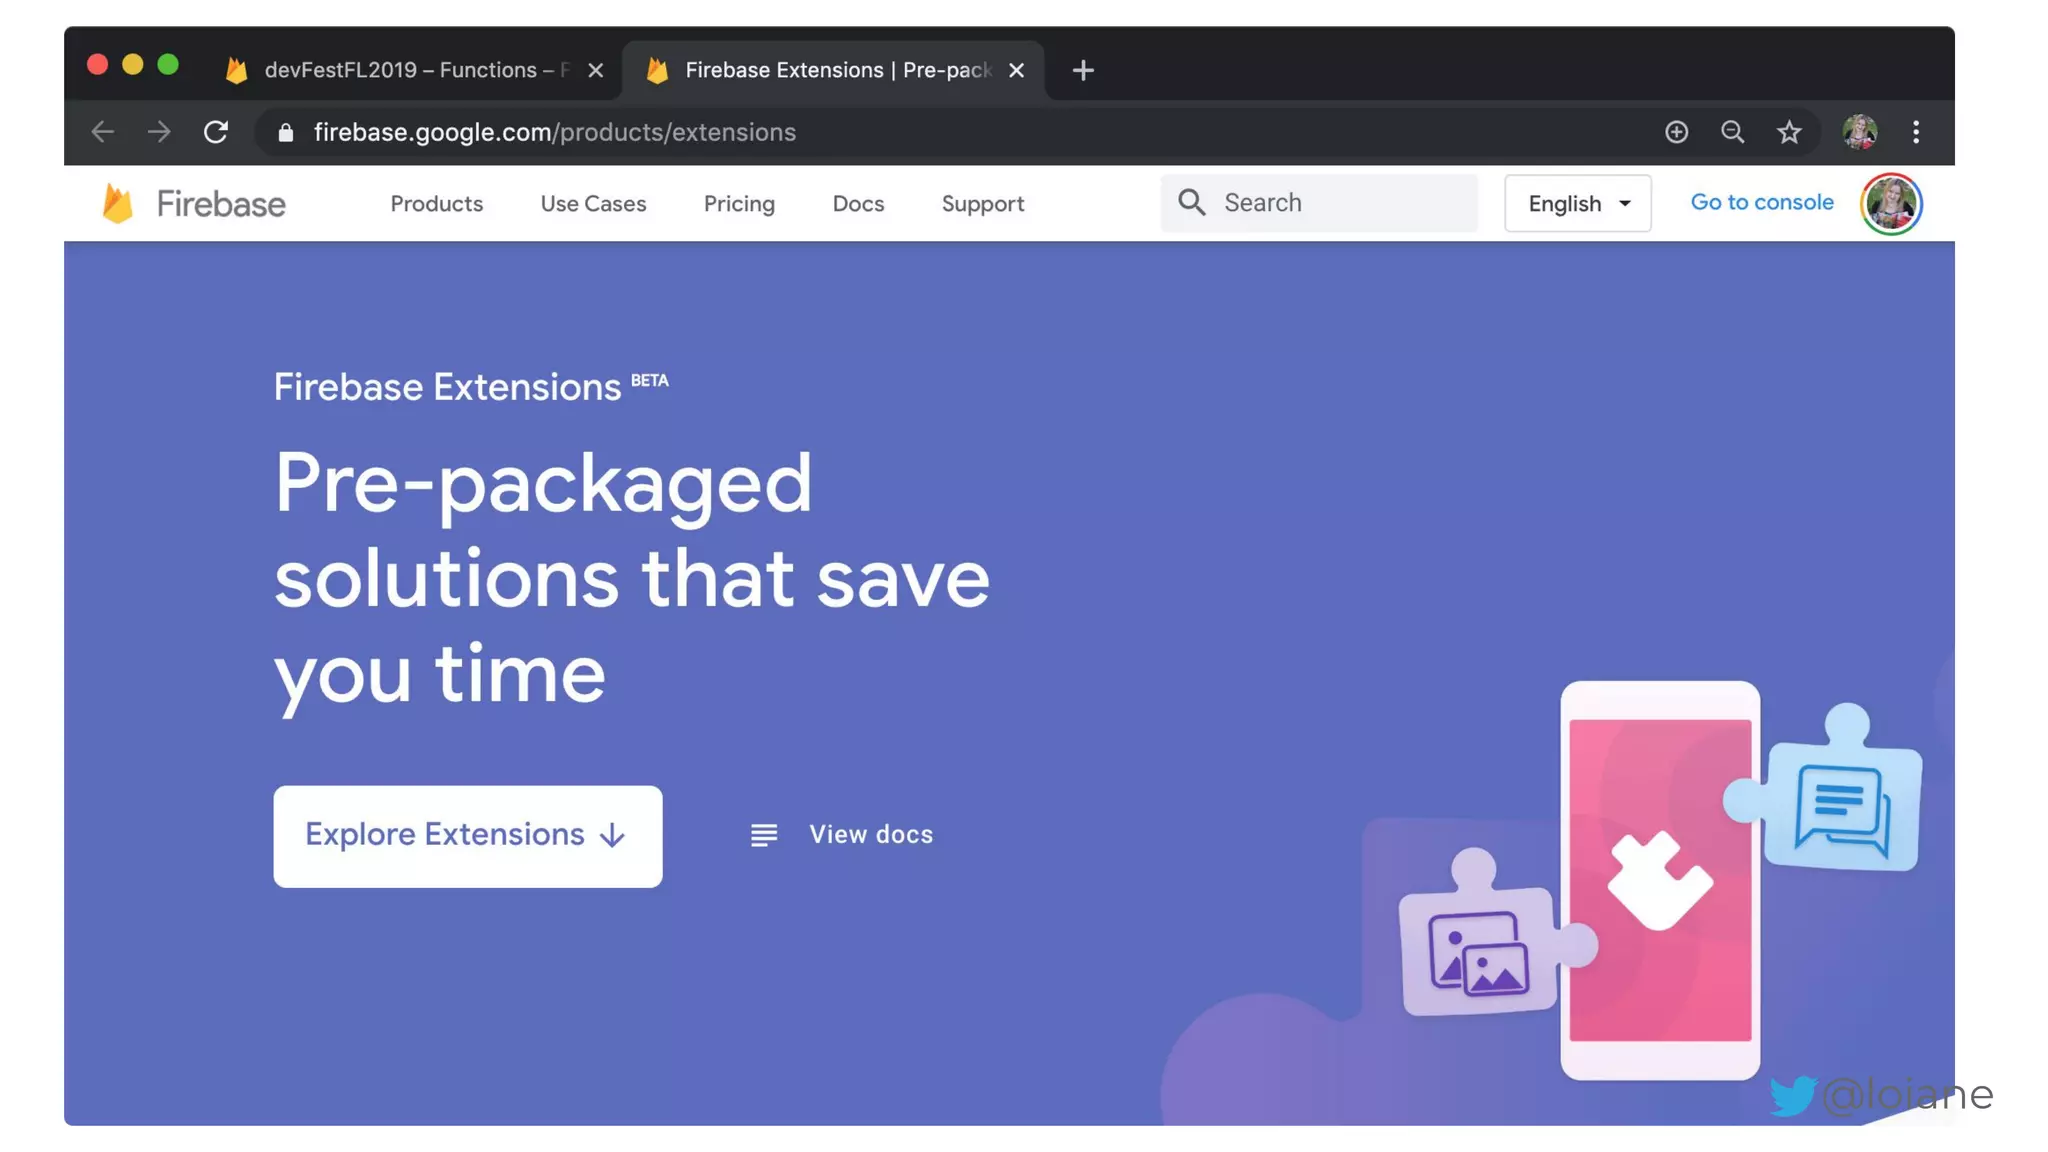Click the browser reload icon

click(x=216, y=132)
